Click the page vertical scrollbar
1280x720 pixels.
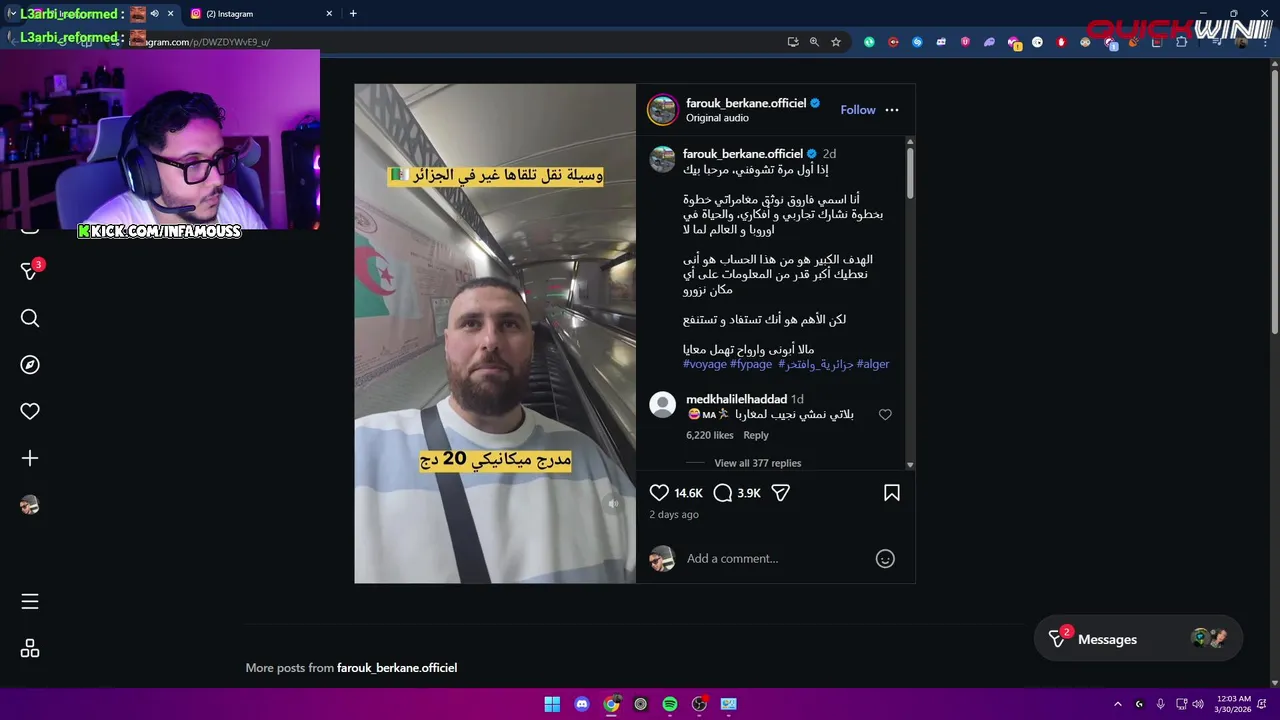[x=1274, y=200]
